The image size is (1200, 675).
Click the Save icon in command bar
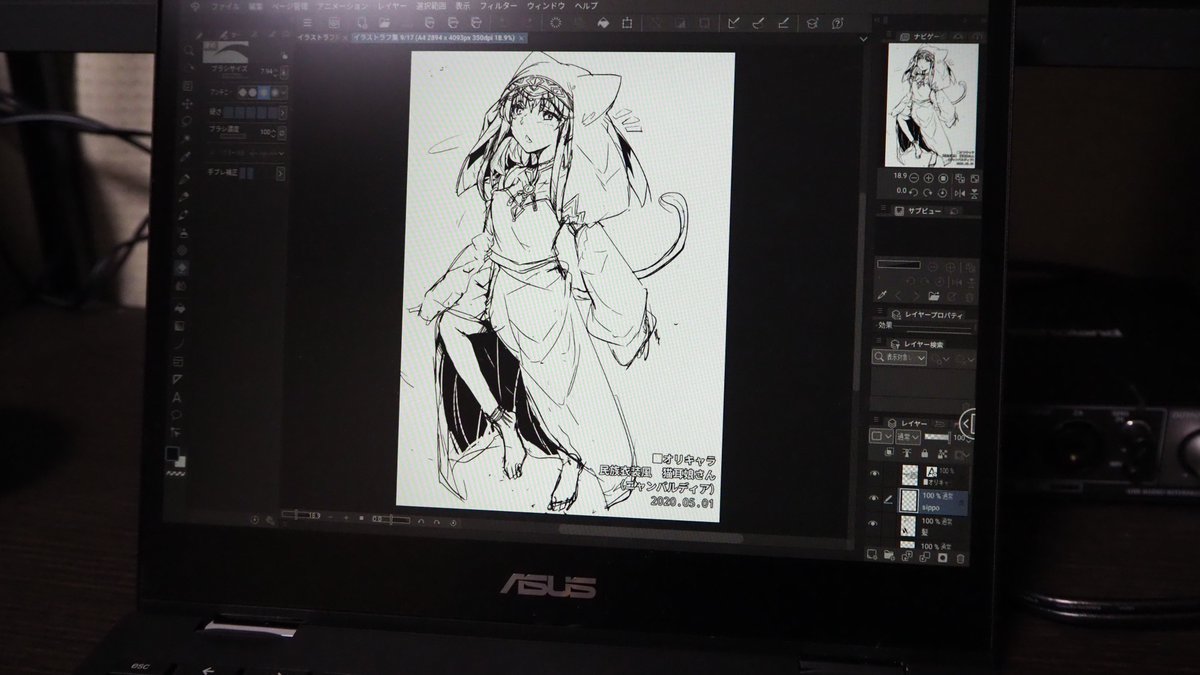tap(429, 23)
